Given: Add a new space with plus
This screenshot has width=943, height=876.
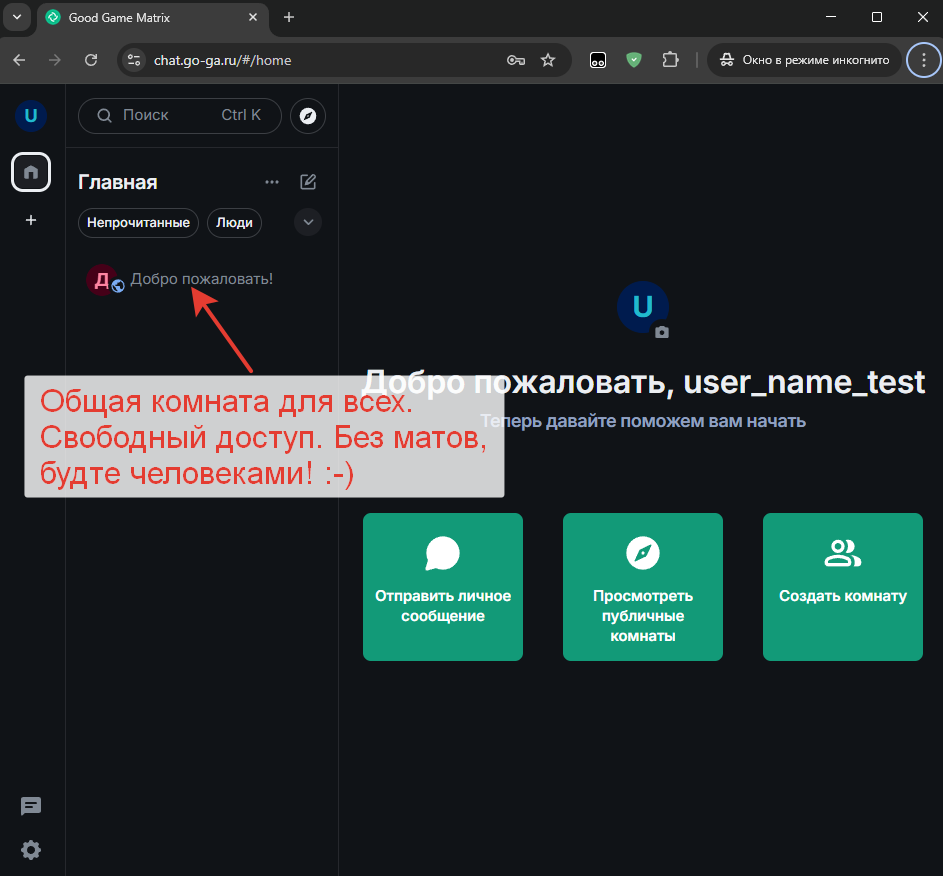Looking at the screenshot, I should [31, 220].
